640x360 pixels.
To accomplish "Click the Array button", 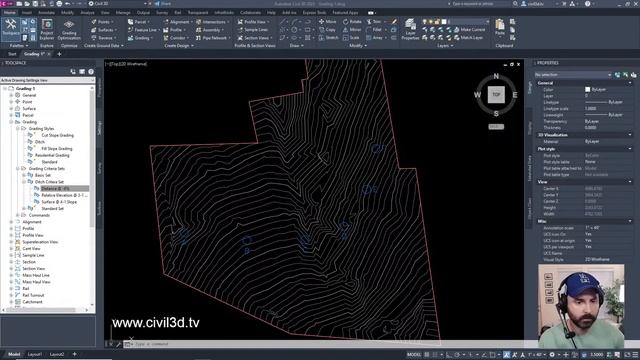I will [375, 38].
